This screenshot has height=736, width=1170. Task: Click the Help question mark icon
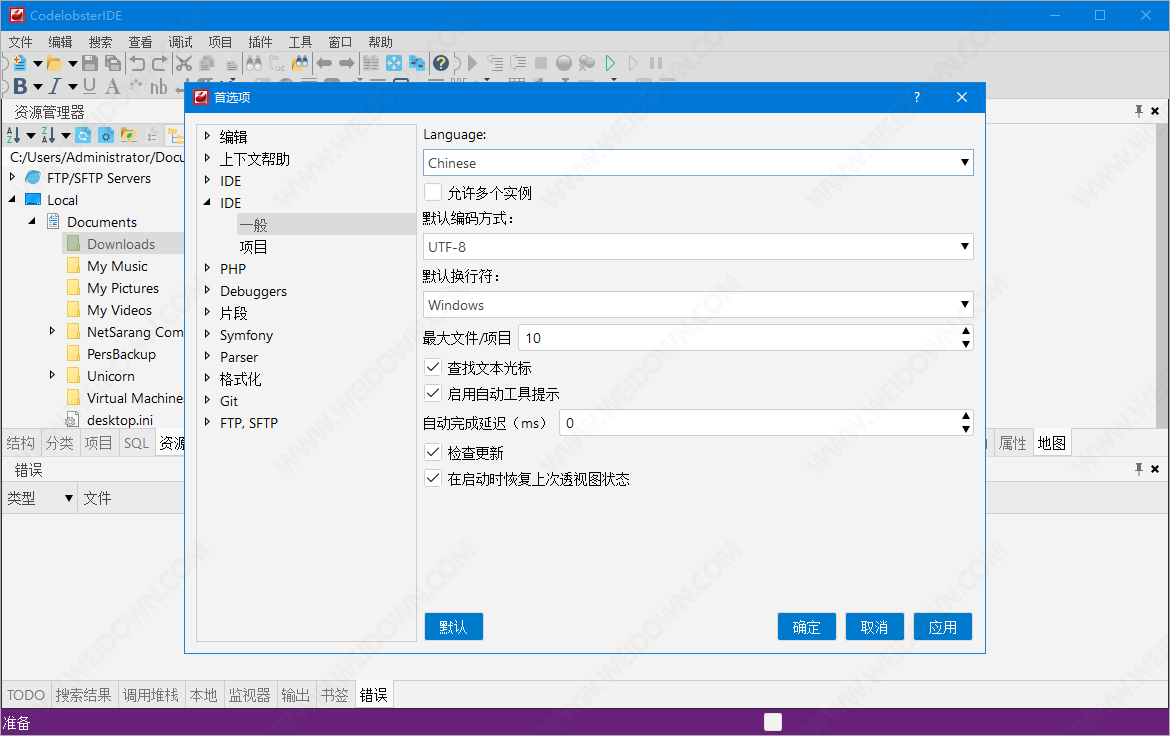[x=440, y=63]
